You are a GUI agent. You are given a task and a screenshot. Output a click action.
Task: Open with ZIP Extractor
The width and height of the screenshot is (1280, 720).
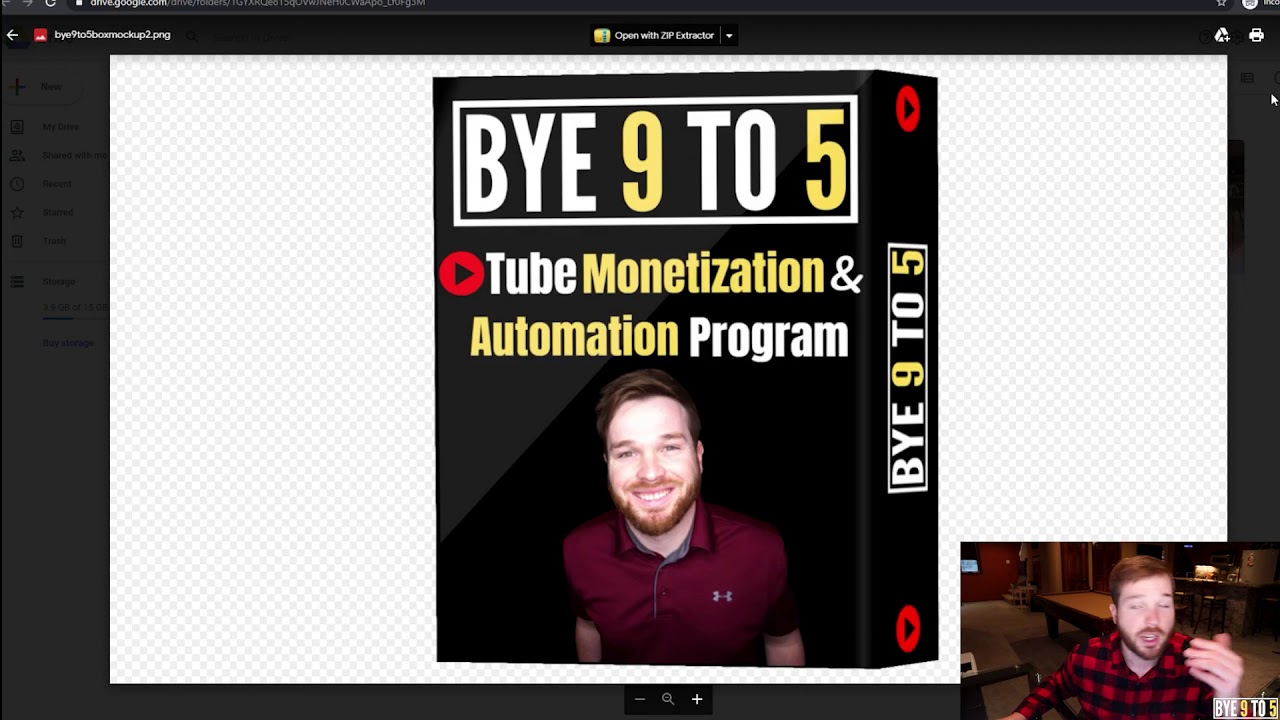point(655,35)
